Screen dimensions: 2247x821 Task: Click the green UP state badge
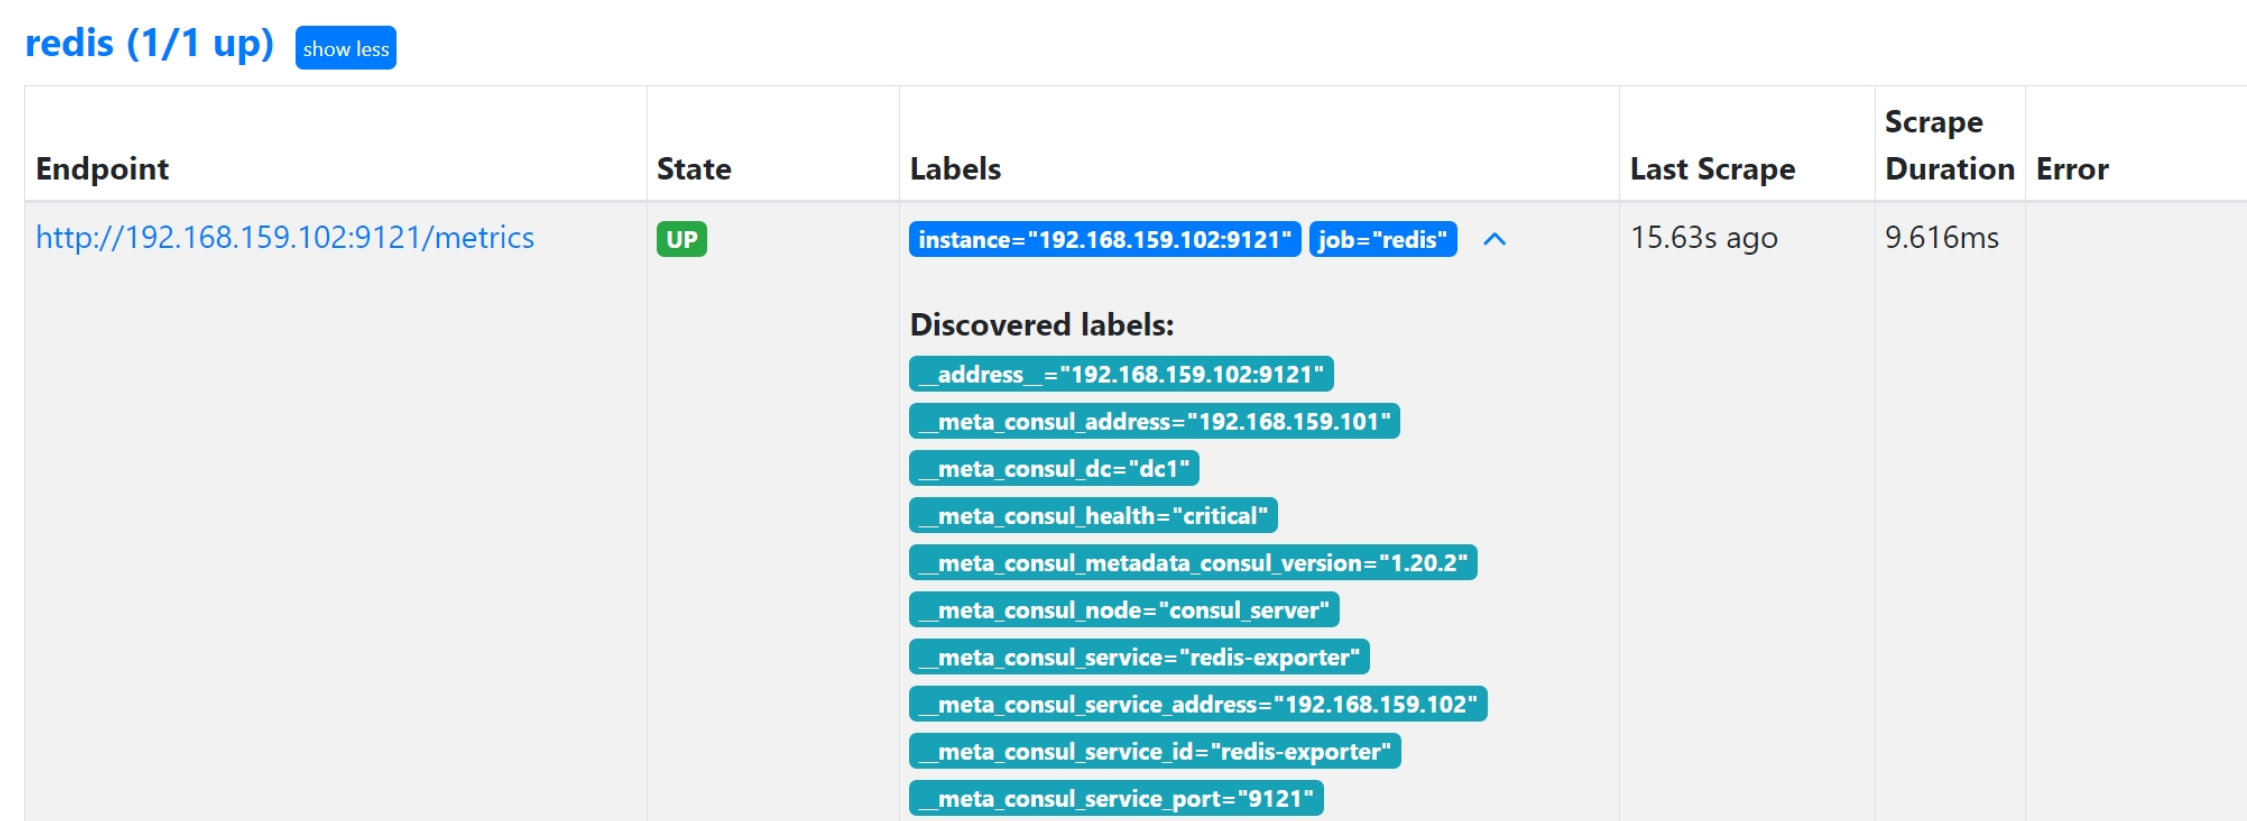click(681, 239)
